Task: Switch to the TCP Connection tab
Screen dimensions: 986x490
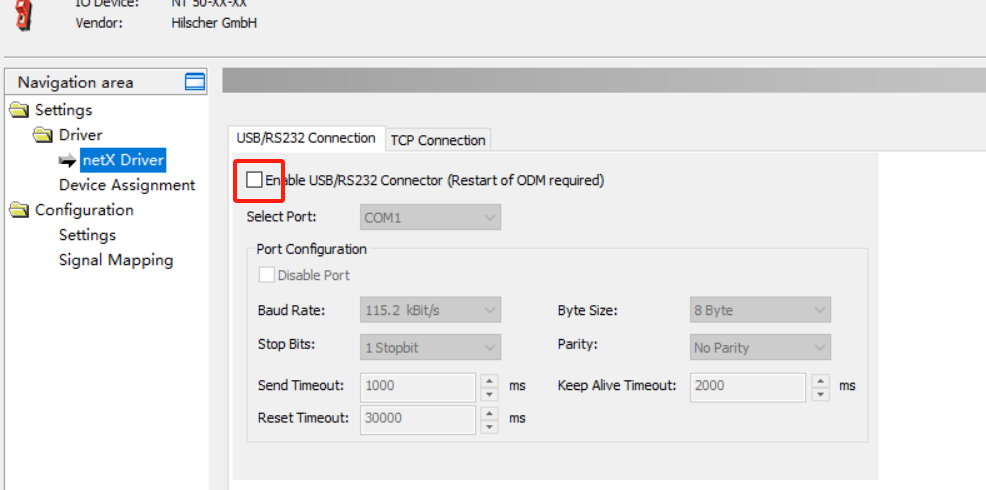Action: point(438,140)
